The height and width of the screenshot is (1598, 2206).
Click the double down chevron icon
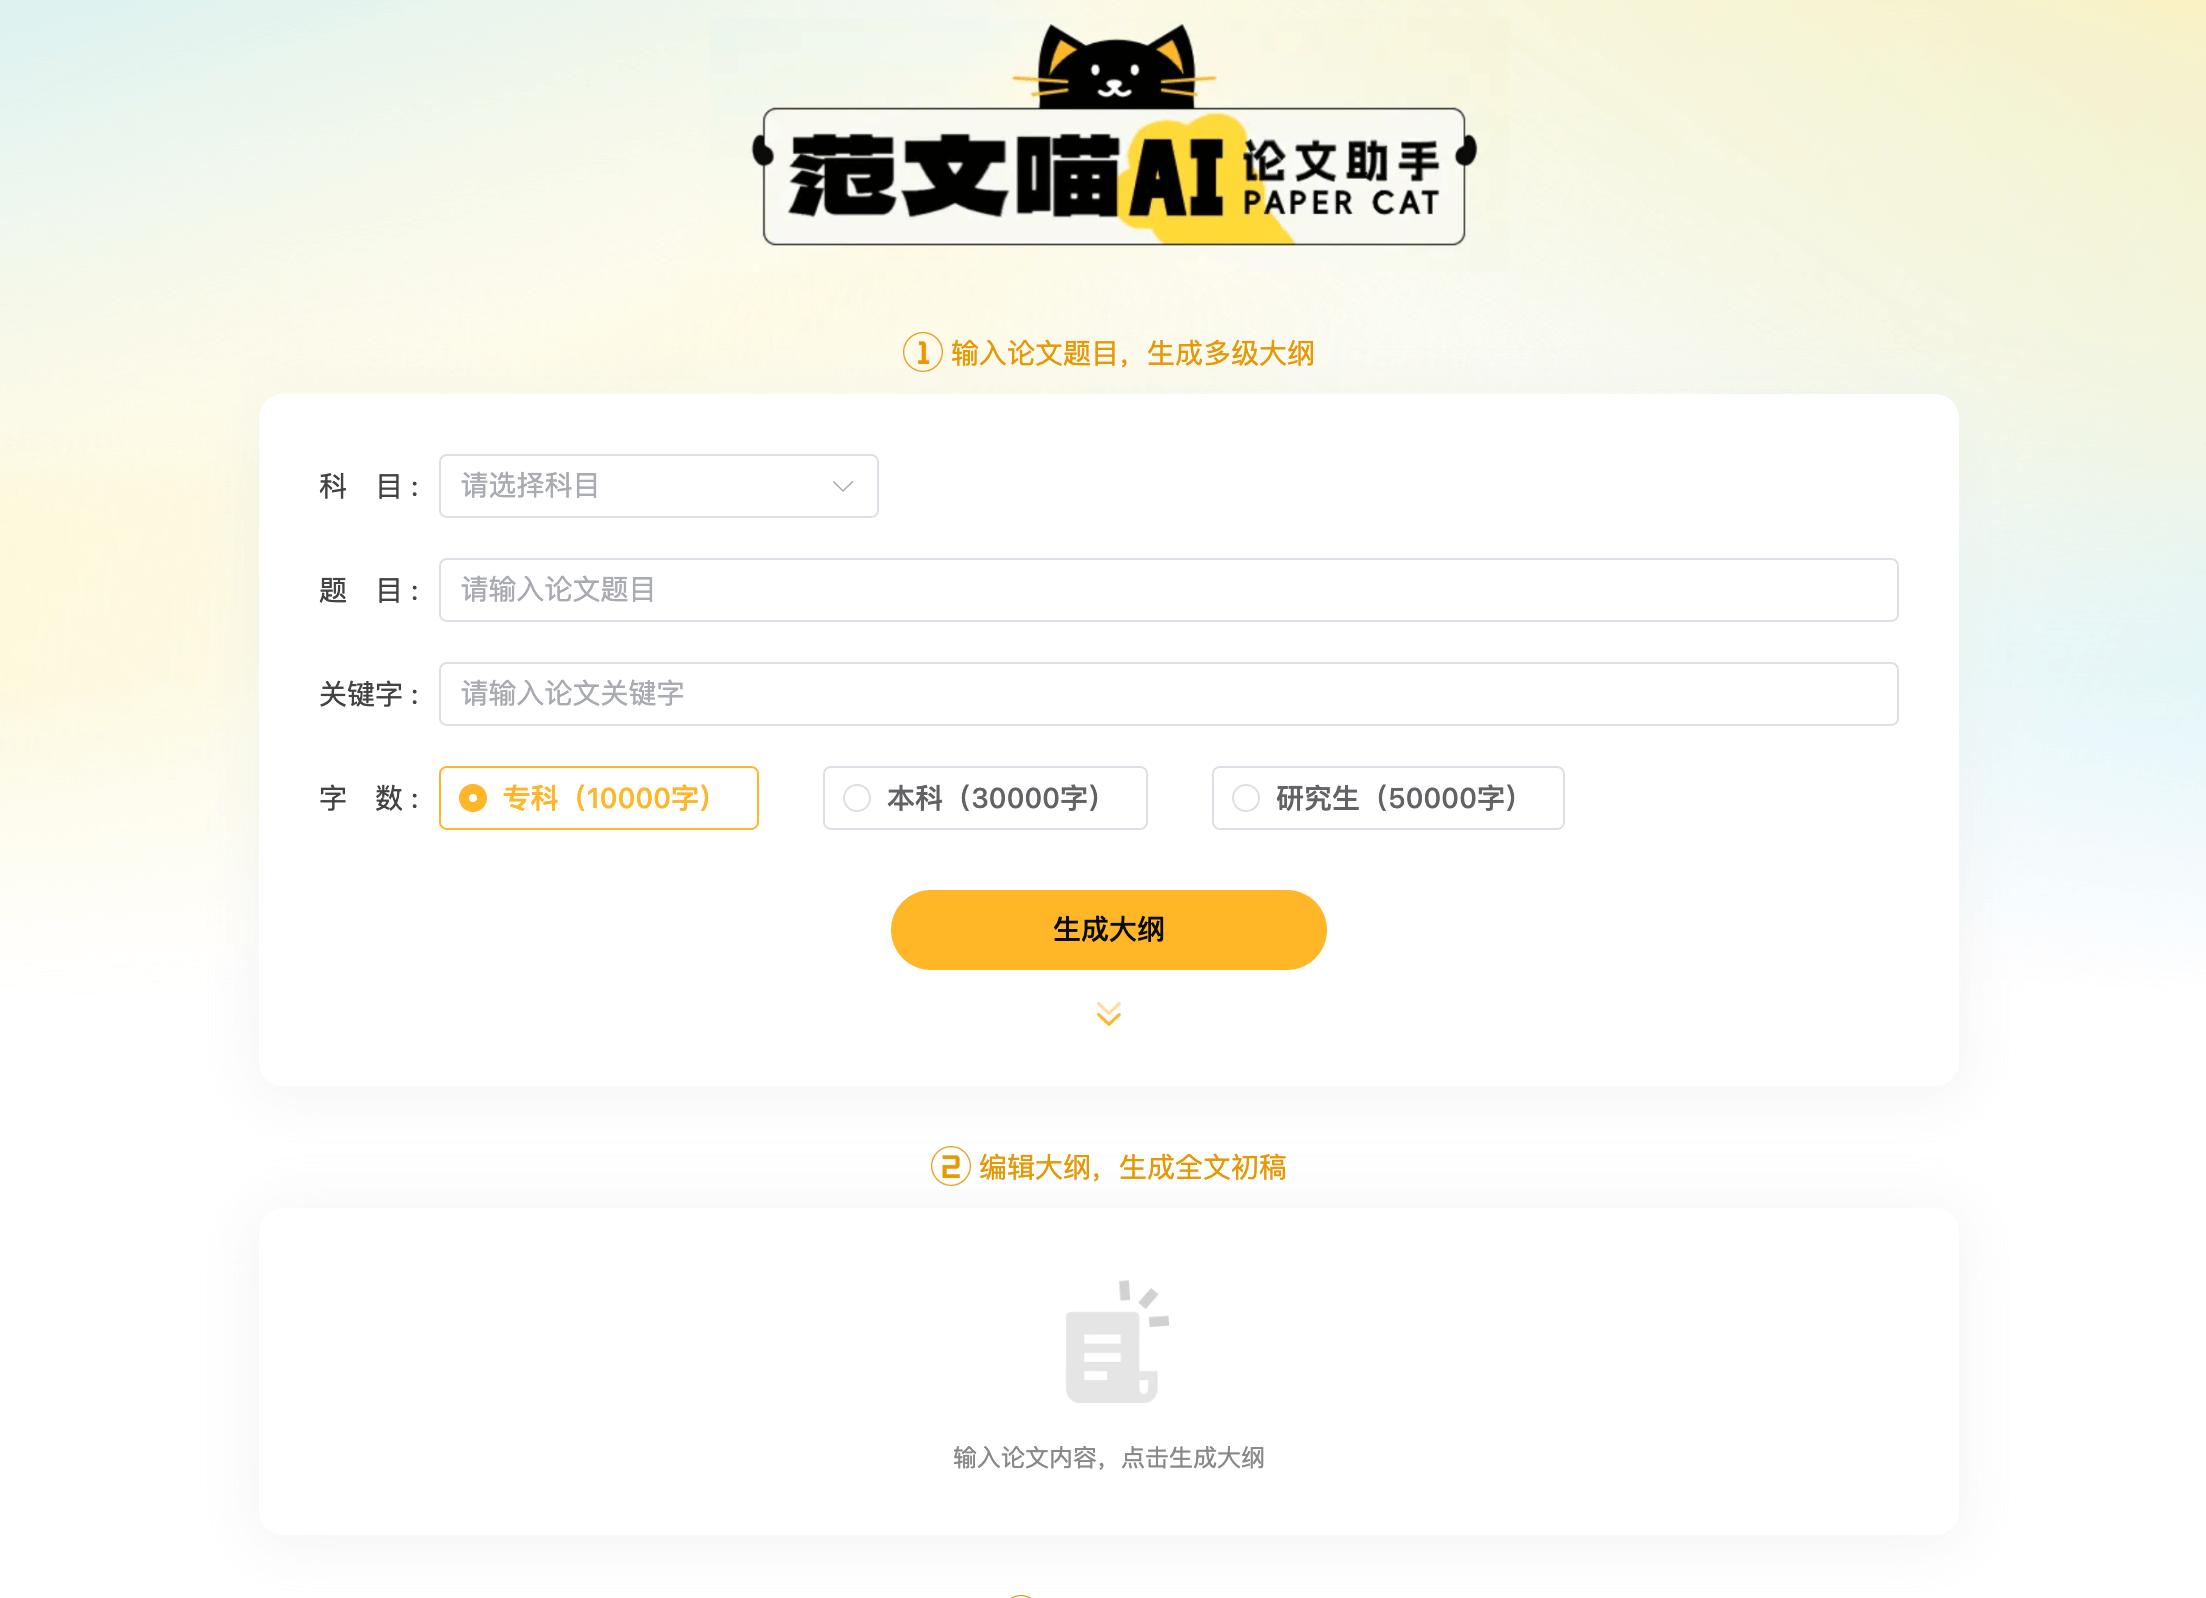[1108, 1014]
